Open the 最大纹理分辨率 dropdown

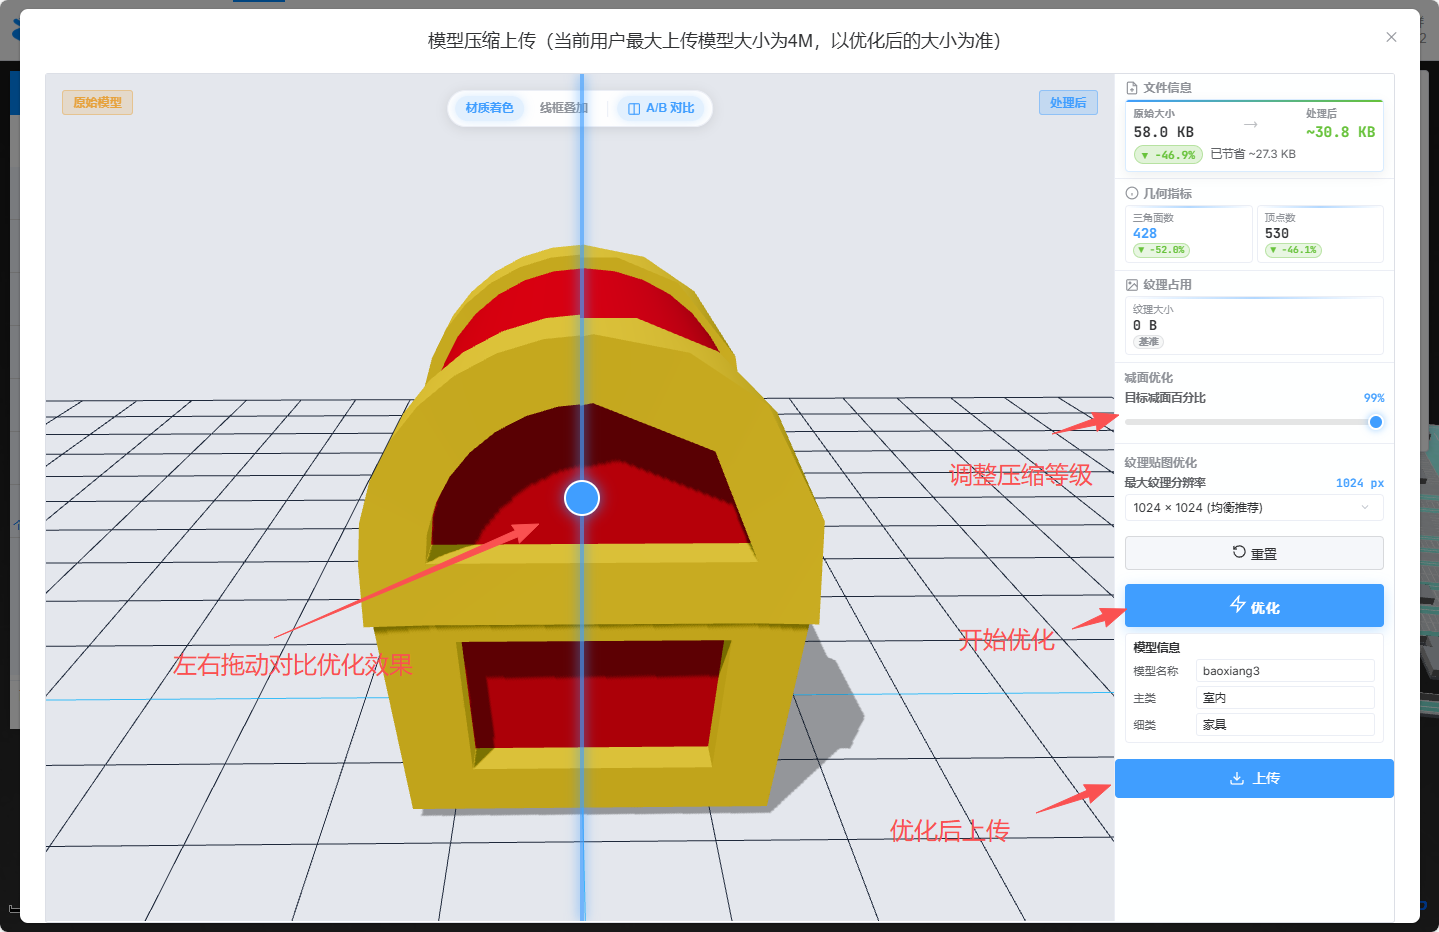(1254, 508)
